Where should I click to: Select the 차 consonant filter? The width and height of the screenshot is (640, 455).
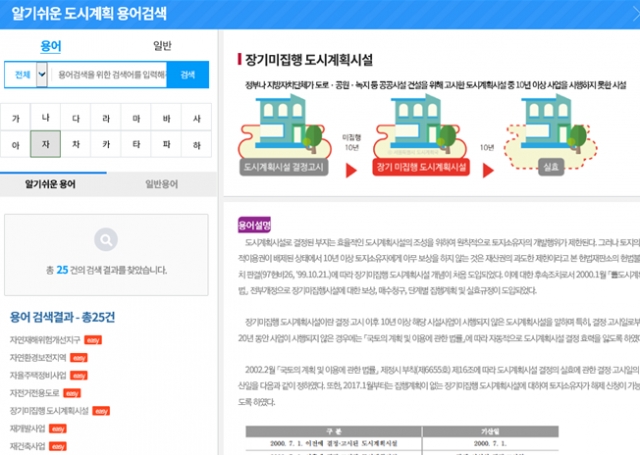(x=76, y=144)
